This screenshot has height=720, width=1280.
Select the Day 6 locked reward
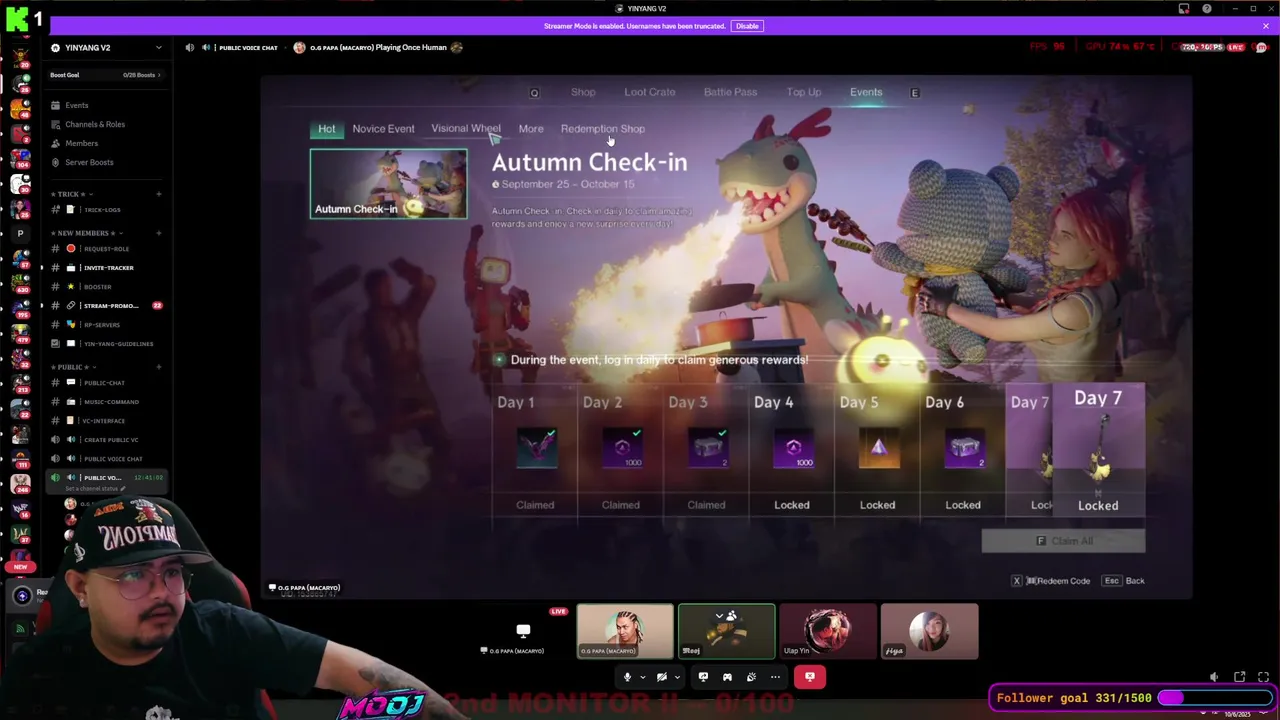965,448
